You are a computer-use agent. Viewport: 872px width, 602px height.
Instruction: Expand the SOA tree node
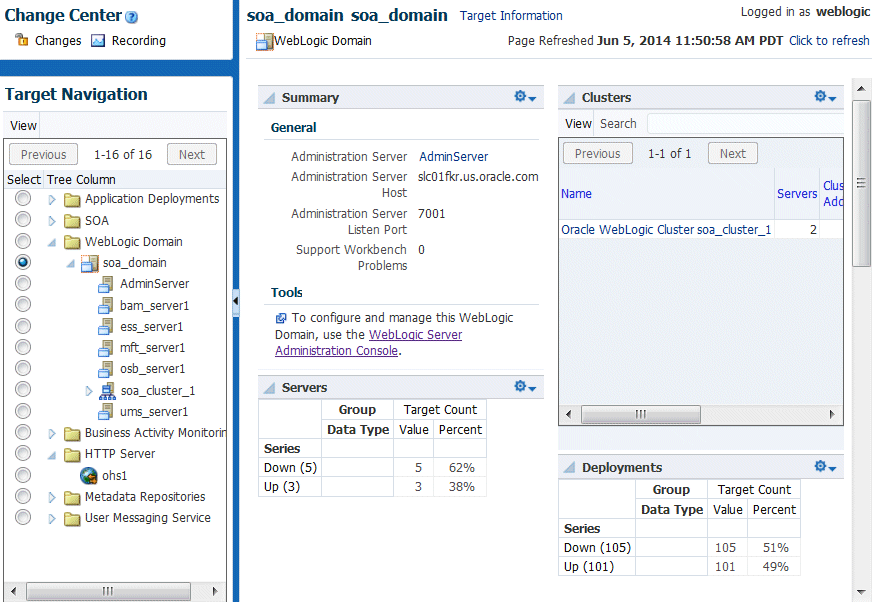[52, 221]
